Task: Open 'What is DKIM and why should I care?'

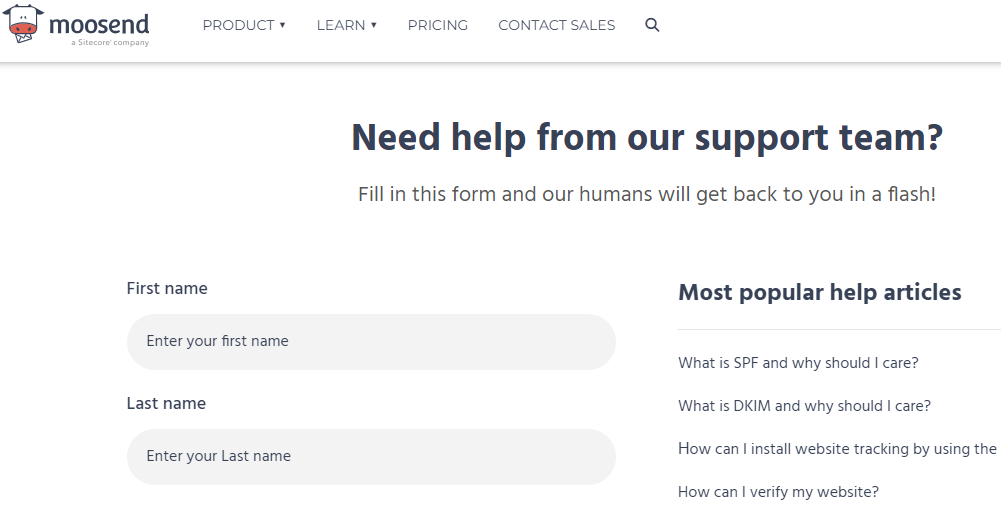Action: [x=804, y=406]
